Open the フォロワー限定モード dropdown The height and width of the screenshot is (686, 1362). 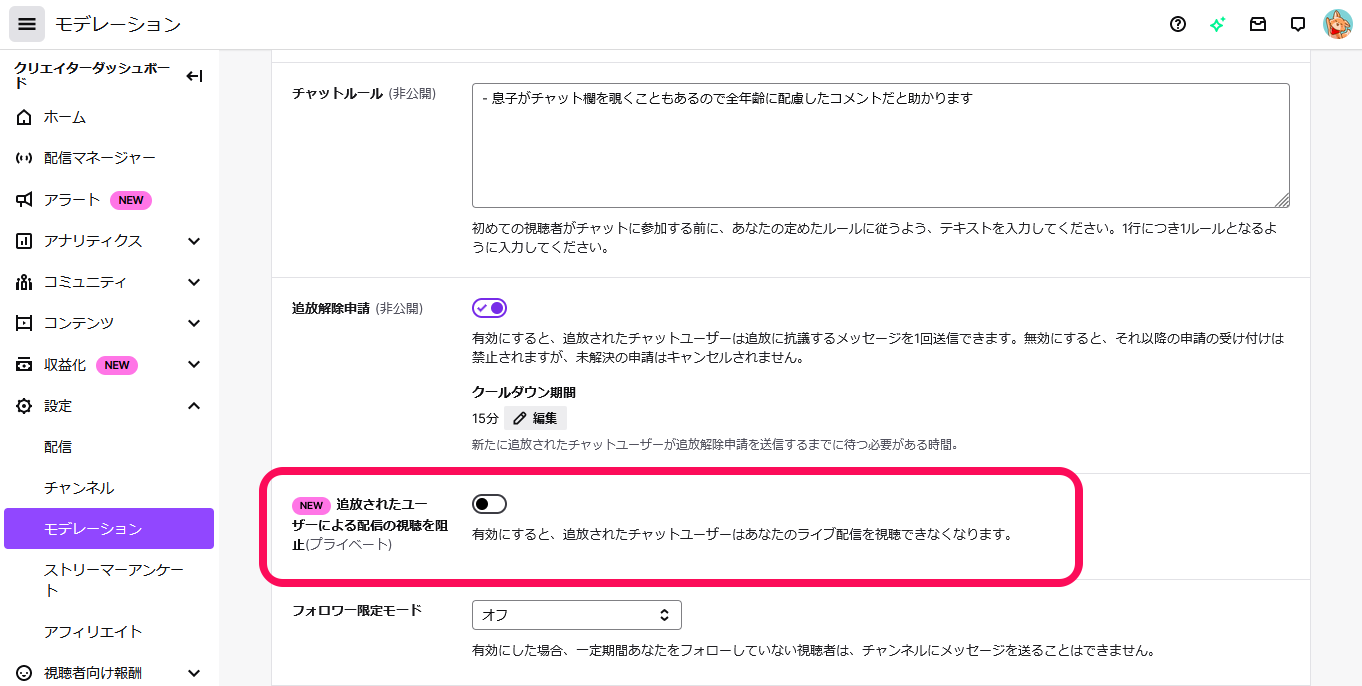[576, 615]
